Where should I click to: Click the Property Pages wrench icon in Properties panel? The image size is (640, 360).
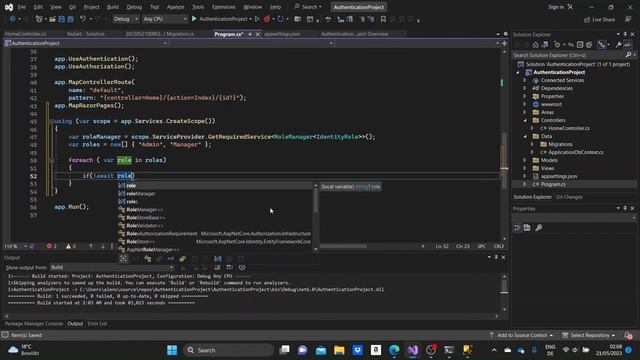pyautogui.click(x=539, y=228)
